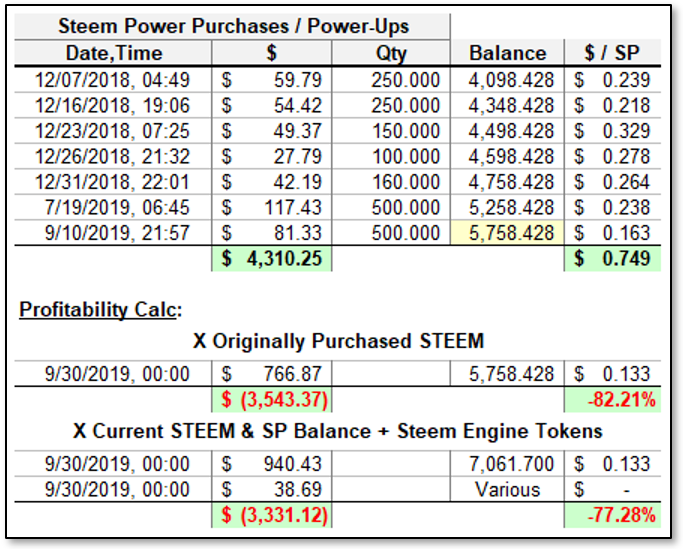Select the date cell 12/26/2018, 21:32
The width and height of the screenshot is (683, 549).
[x=113, y=156]
